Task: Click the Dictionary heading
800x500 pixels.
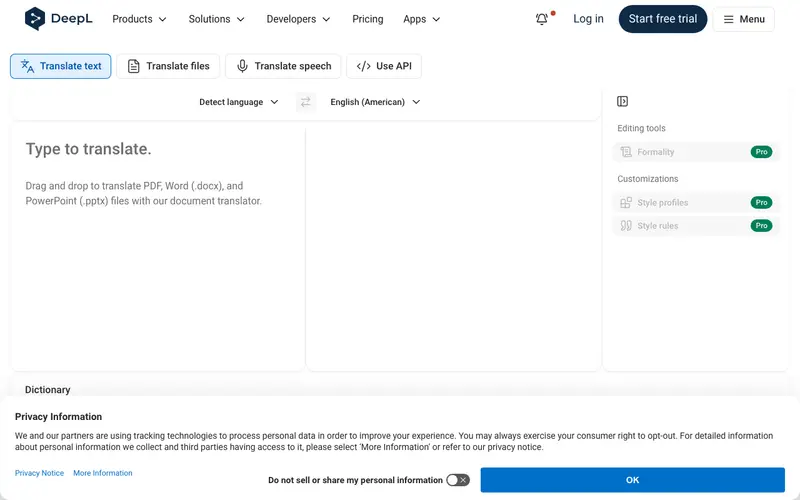Action: click(x=47, y=390)
